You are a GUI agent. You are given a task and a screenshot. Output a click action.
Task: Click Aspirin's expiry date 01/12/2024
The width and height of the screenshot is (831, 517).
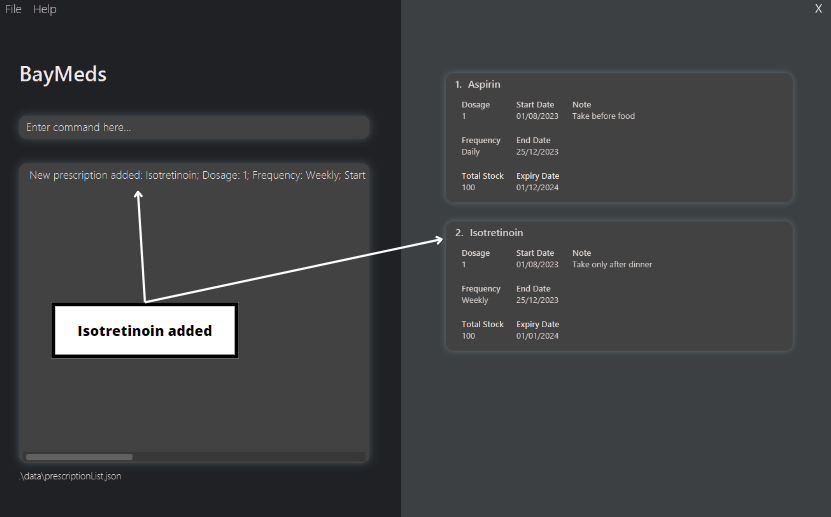[x=537, y=187]
